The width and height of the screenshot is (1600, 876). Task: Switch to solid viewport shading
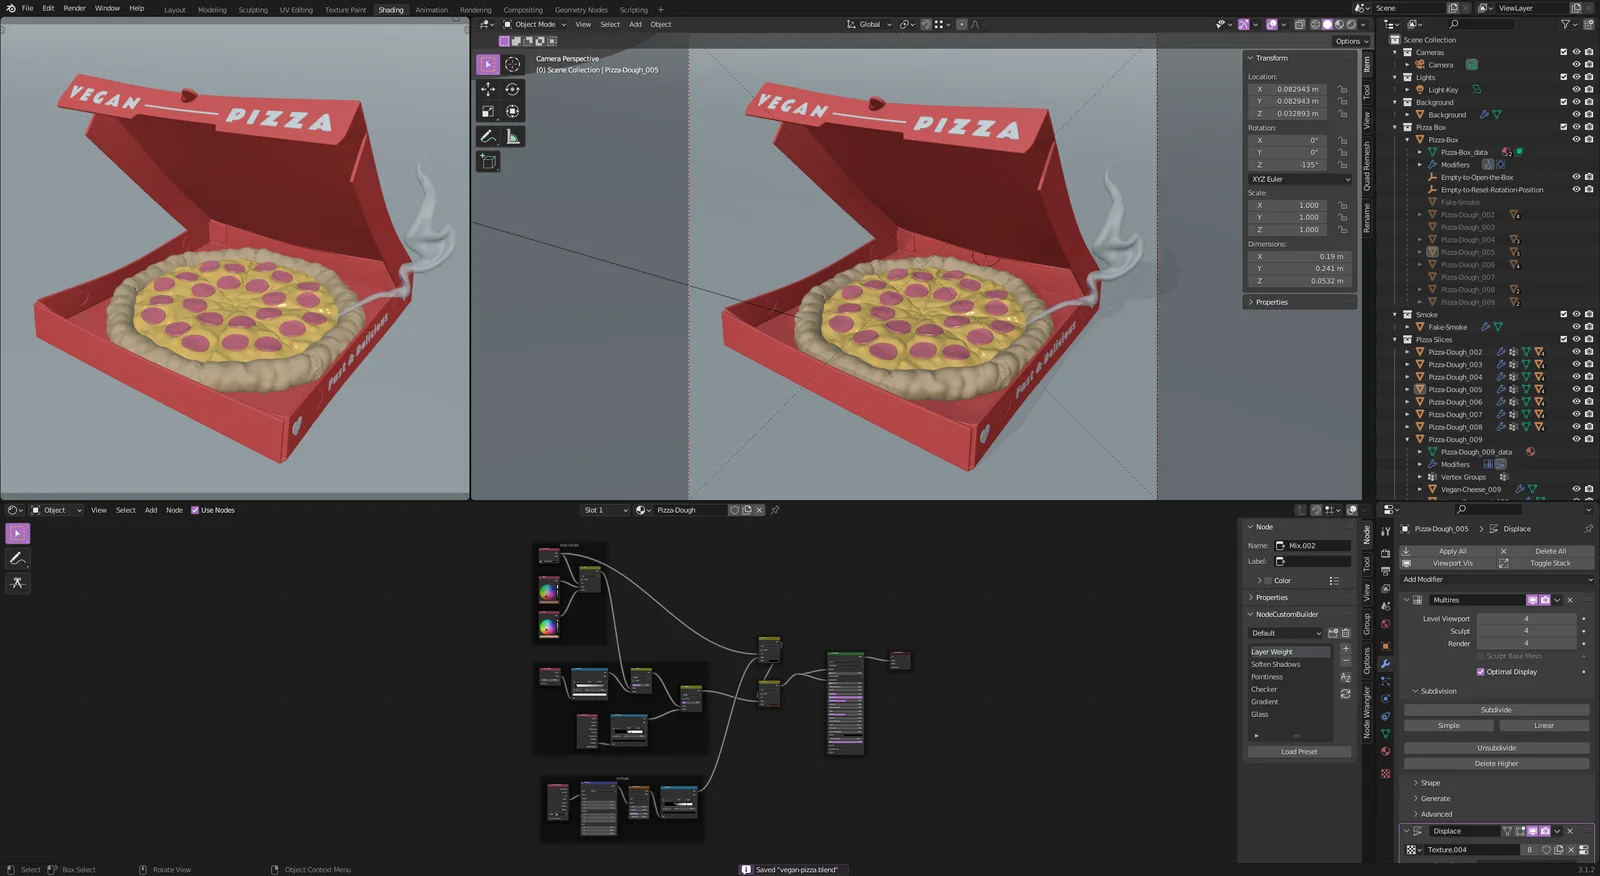click(x=1328, y=24)
